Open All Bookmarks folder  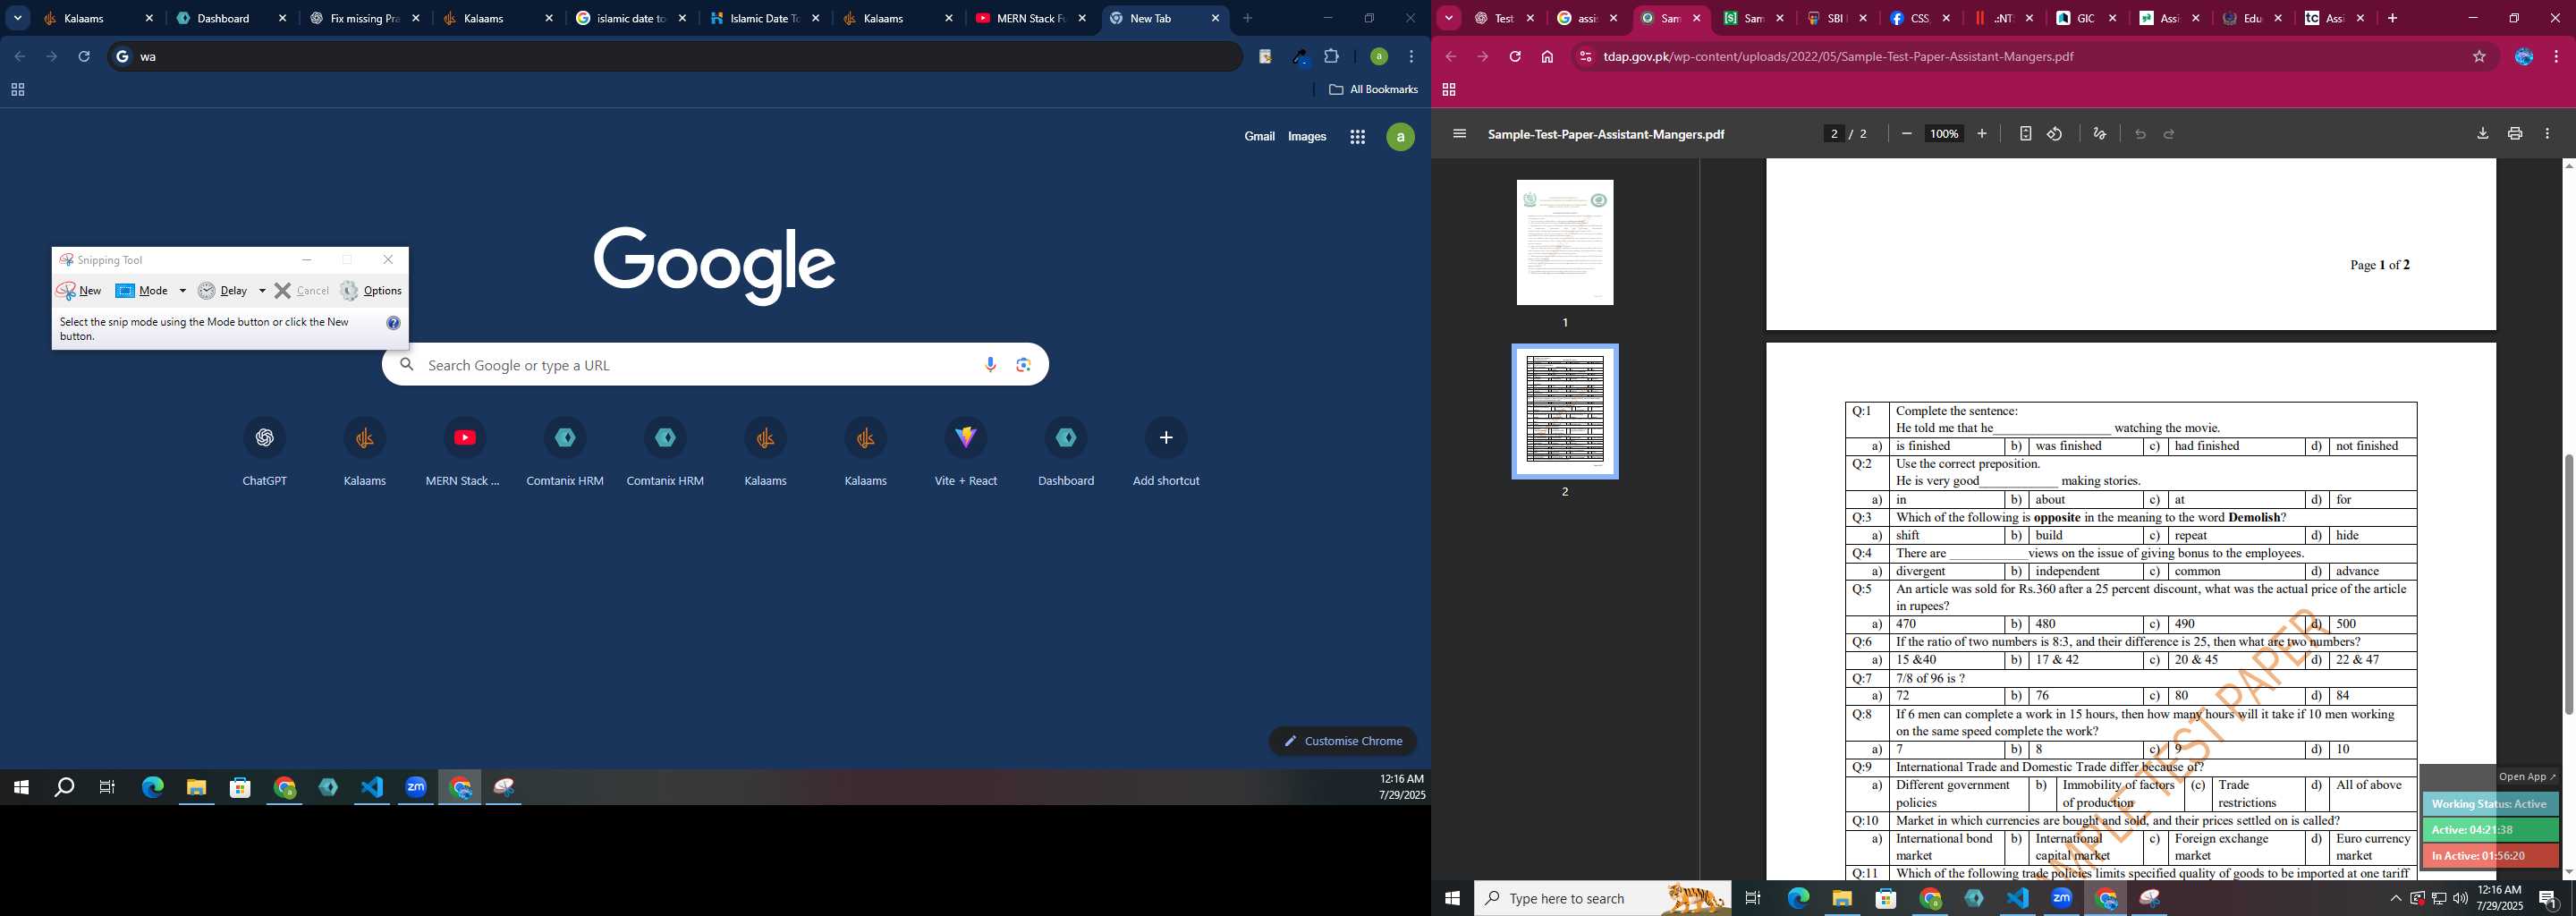click(1373, 90)
